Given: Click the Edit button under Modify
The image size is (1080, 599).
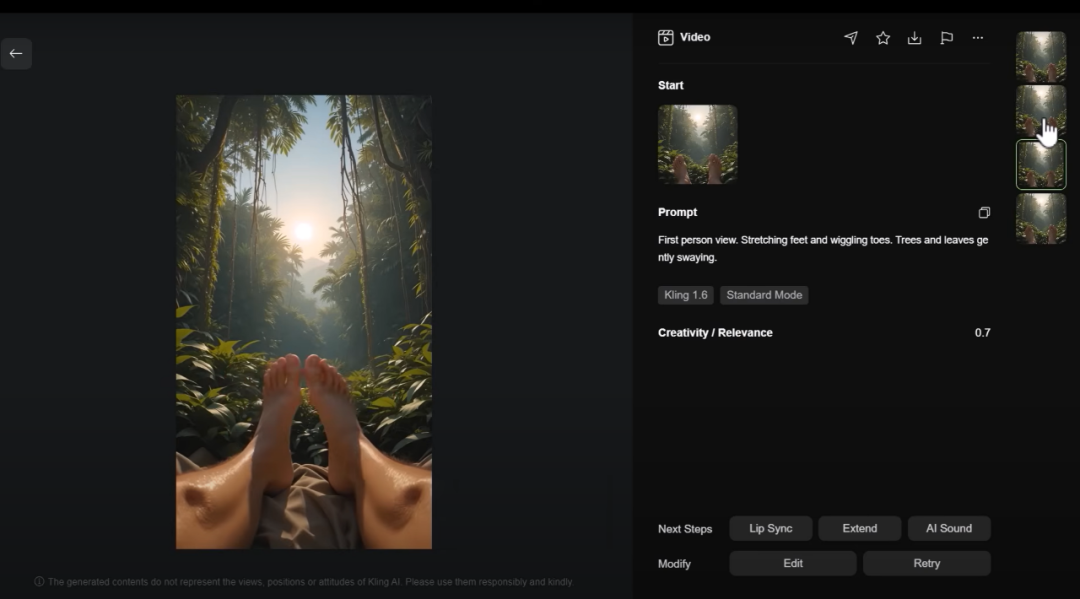Looking at the screenshot, I should (x=792, y=563).
